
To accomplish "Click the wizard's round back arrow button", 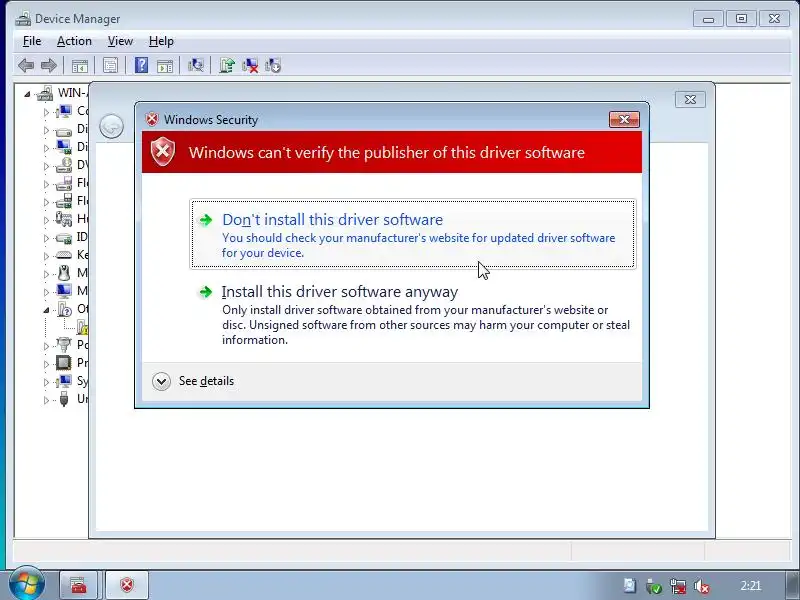I will 111,126.
